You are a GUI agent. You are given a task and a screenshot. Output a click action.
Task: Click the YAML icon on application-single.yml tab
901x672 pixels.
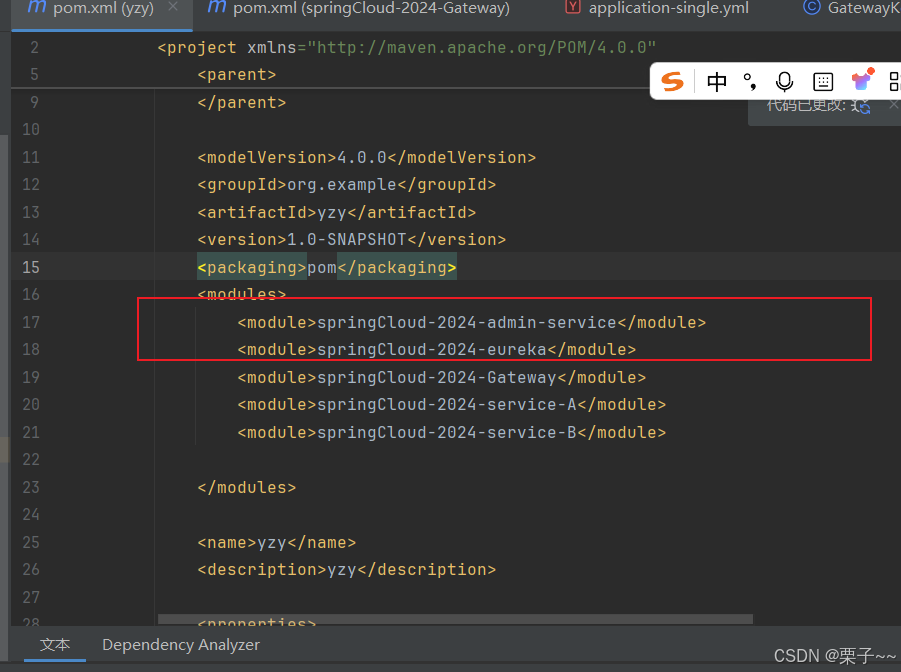click(573, 8)
